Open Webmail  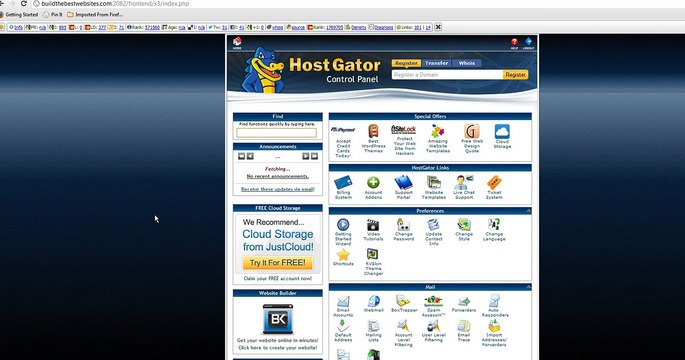(373, 304)
